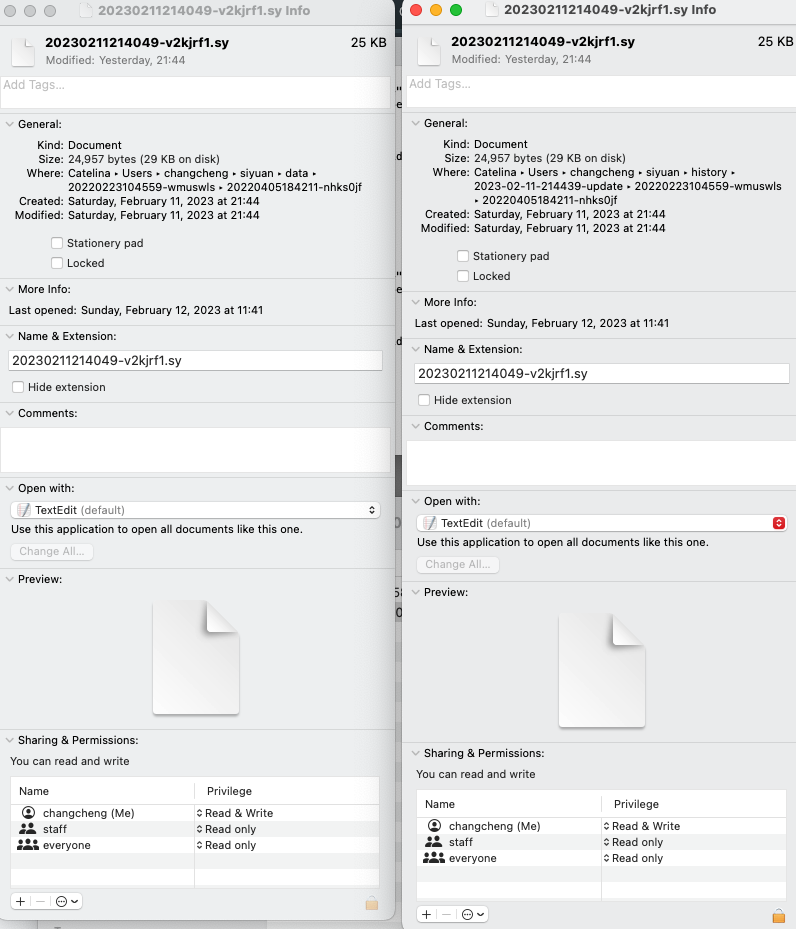Click changcheng user icon in left window
This screenshot has height=929, width=796.
[x=28, y=812]
